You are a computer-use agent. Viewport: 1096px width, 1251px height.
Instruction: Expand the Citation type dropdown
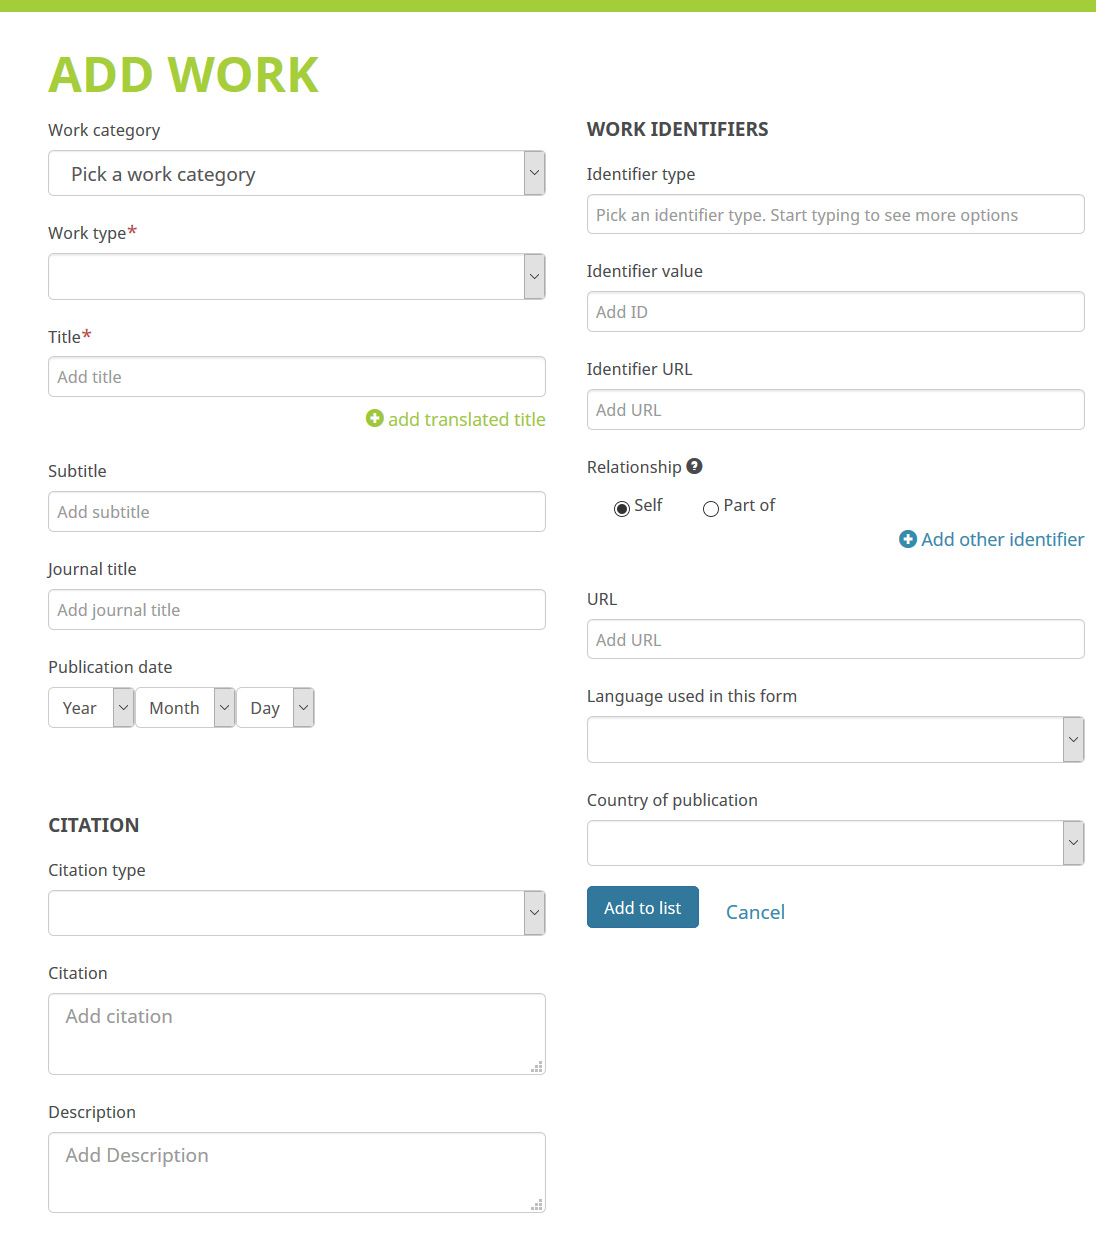click(297, 913)
